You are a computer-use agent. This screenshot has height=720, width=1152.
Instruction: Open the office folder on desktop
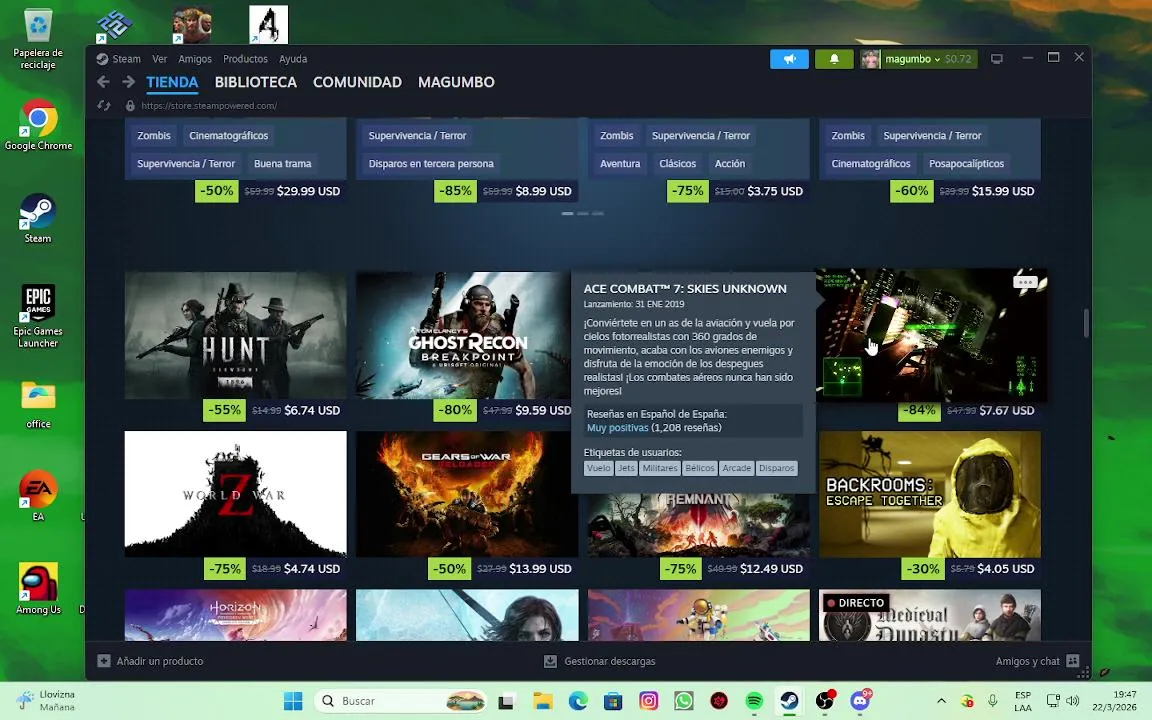pos(37,404)
